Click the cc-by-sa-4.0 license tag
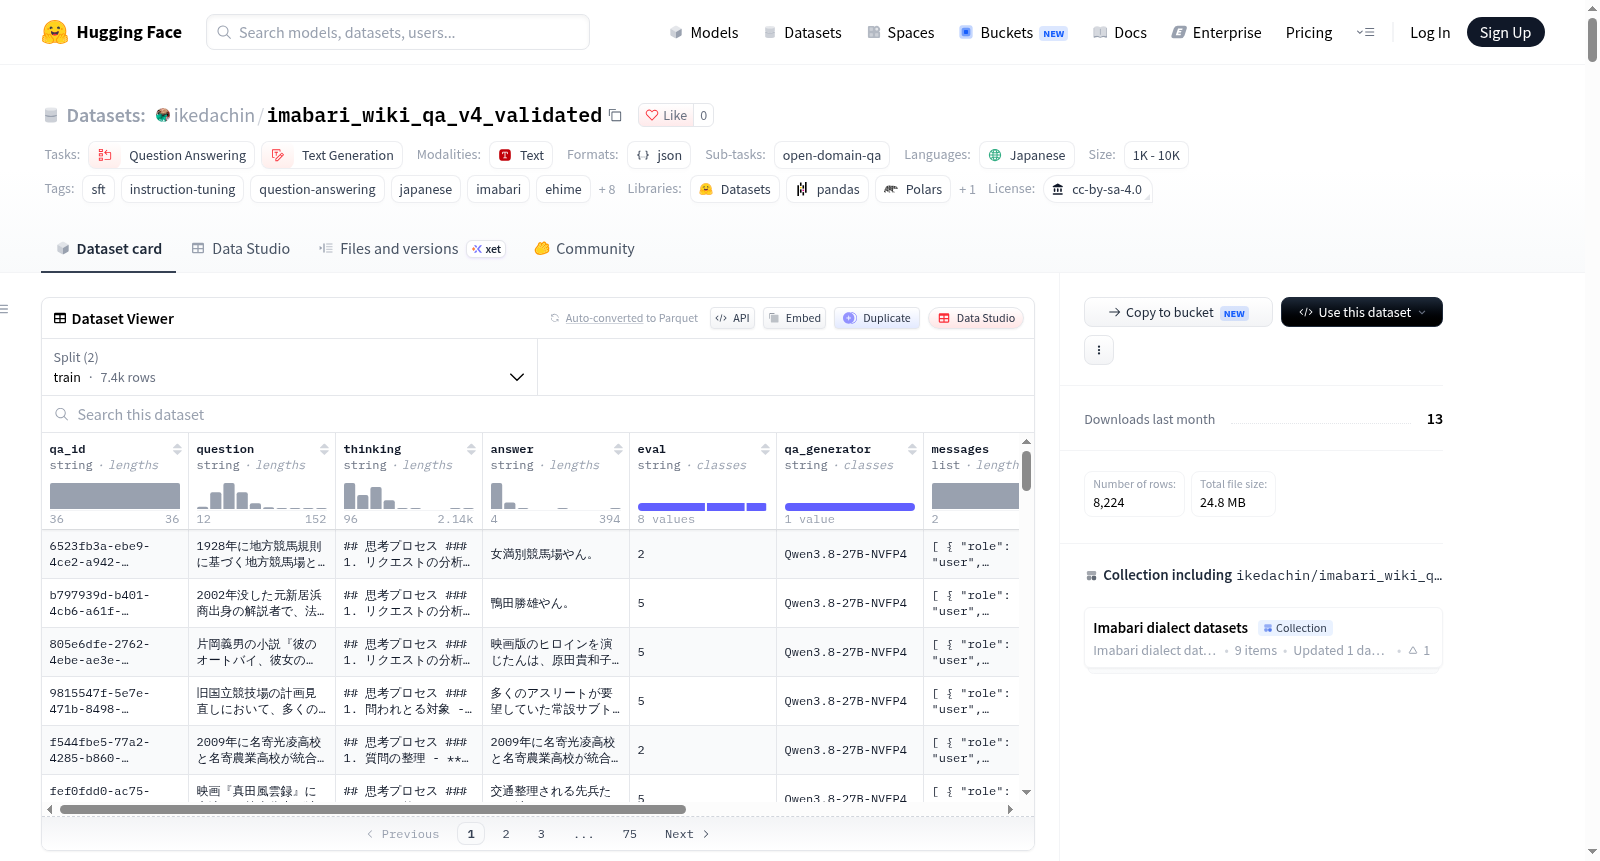 (x=1097, y=189)
